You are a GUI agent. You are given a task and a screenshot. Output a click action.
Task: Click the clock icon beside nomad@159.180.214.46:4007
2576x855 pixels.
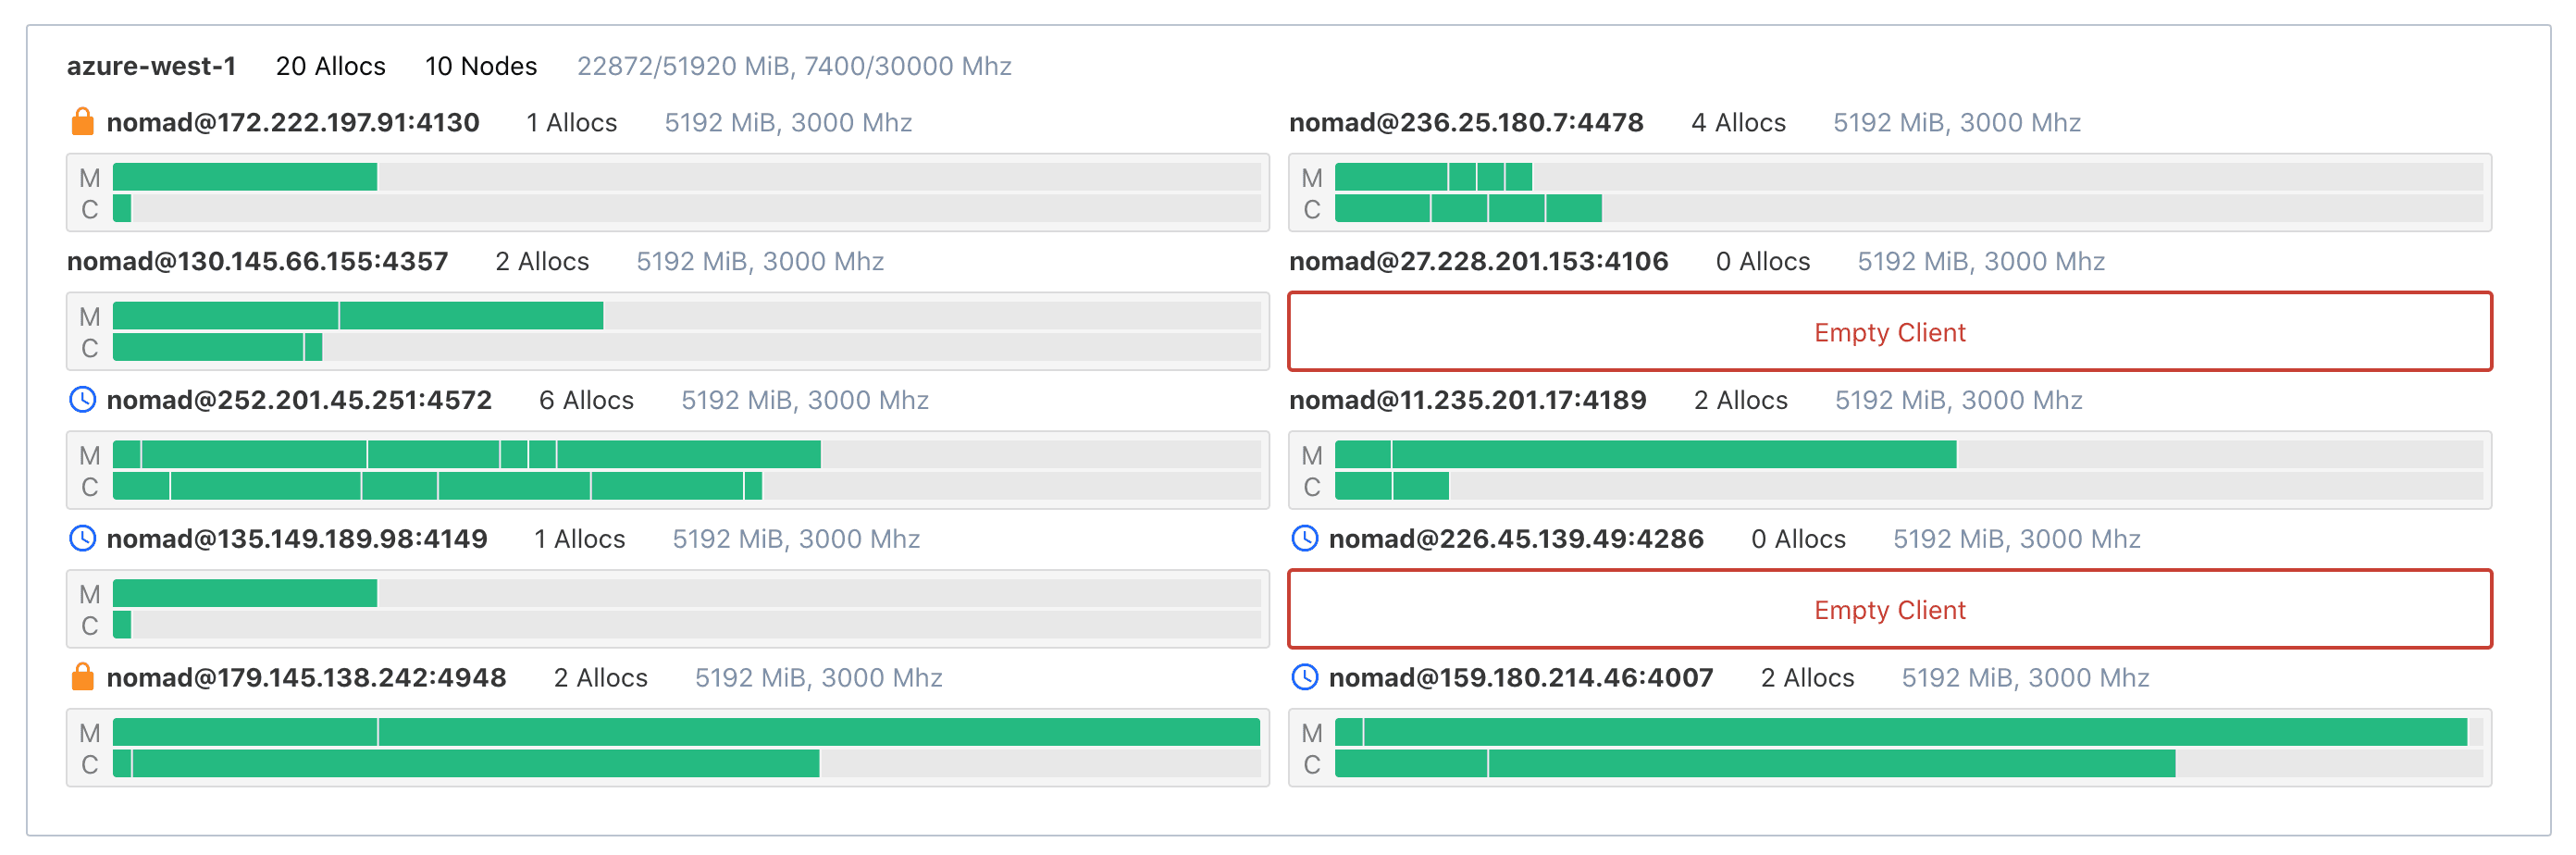coord(1305,677)
